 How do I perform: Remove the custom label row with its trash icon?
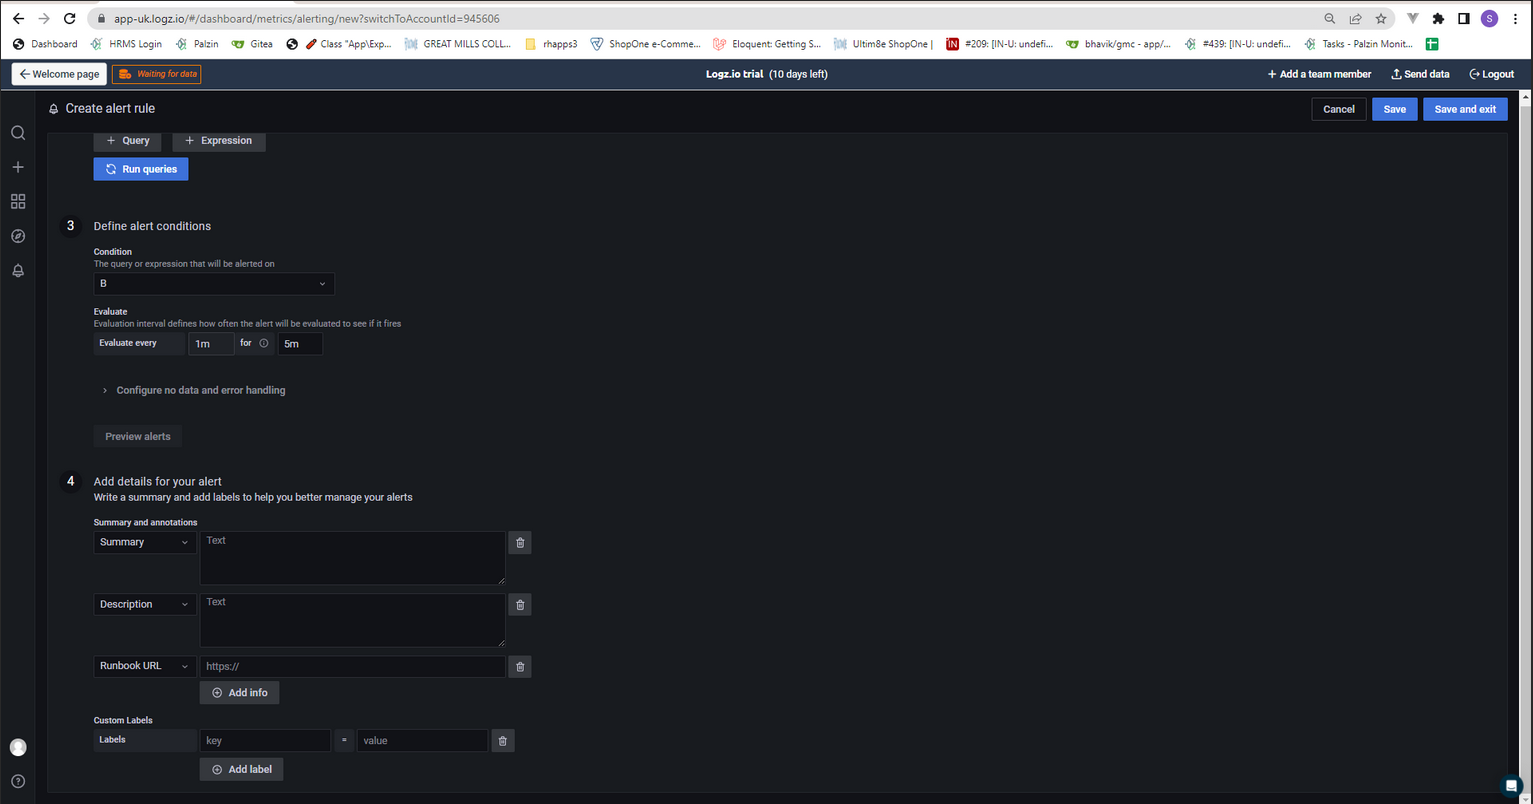(503, 740)
